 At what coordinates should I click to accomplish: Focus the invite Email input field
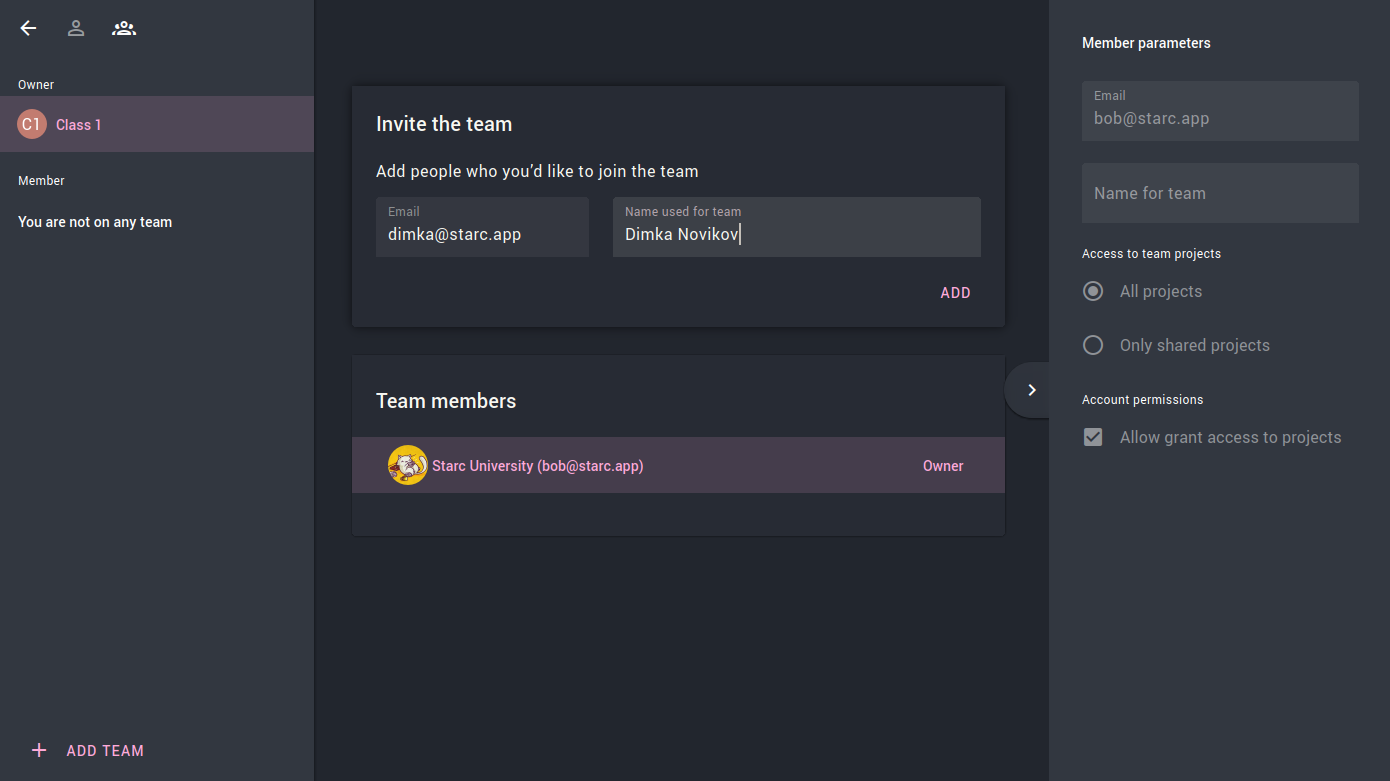click(x=482, y=234)
